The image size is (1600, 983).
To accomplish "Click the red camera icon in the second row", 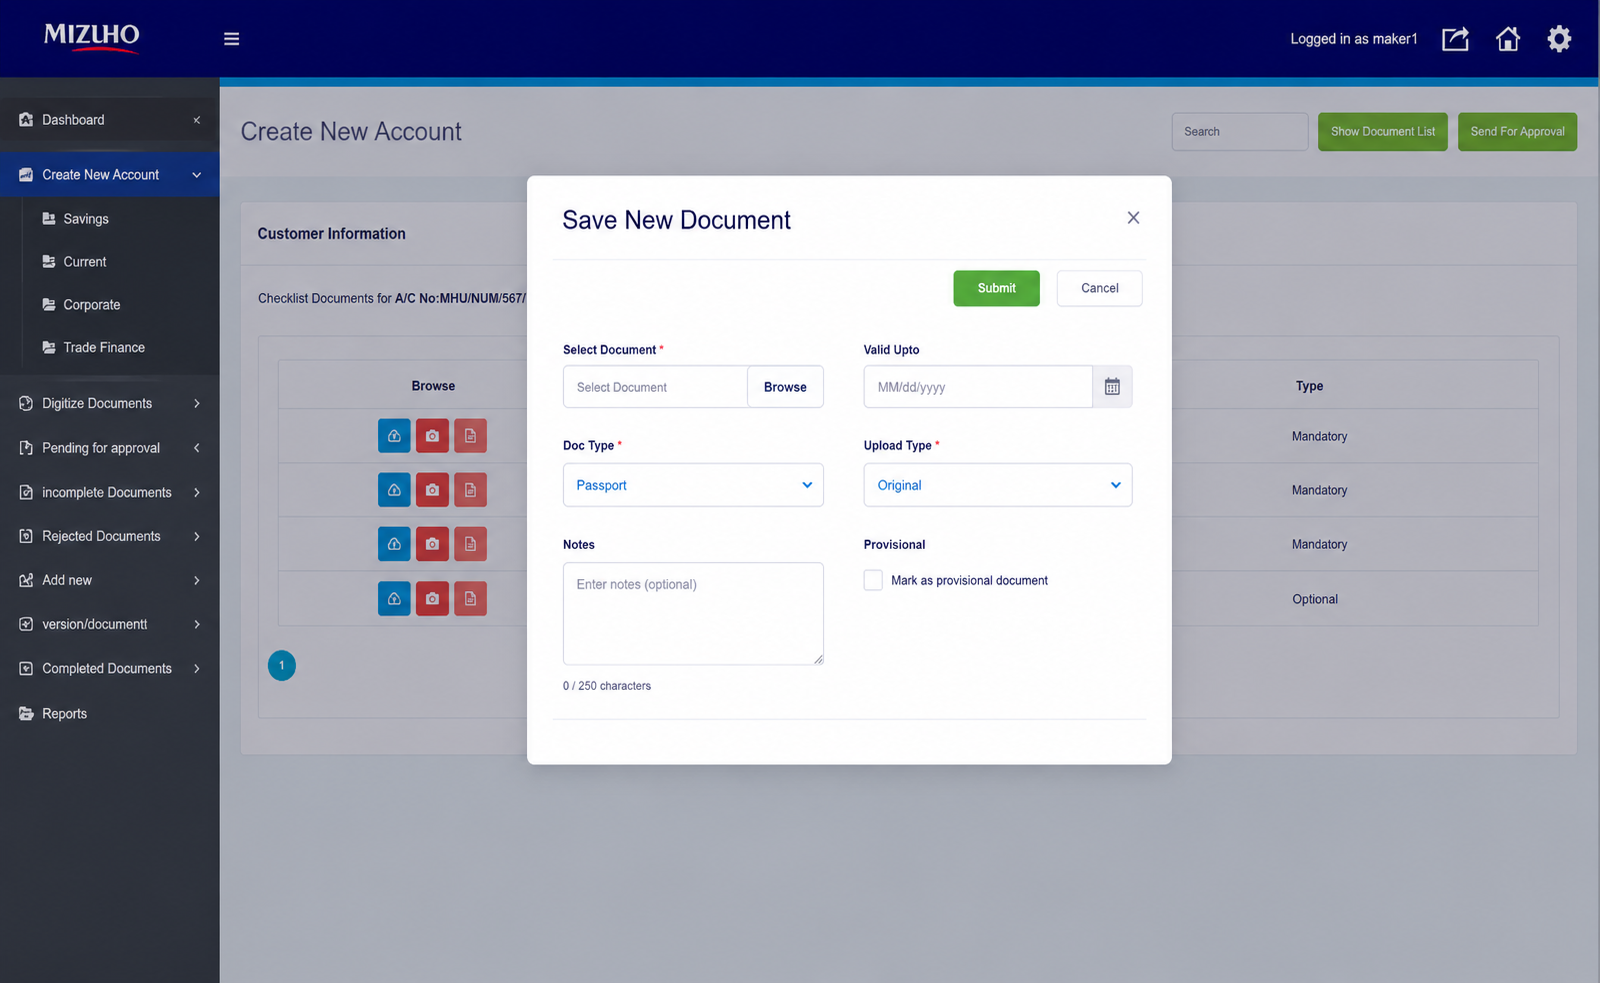I will [x=432, y=490].
